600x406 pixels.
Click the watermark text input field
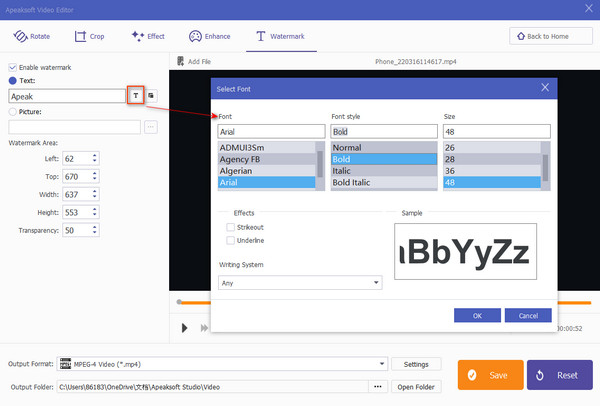(x=67, y=96)
